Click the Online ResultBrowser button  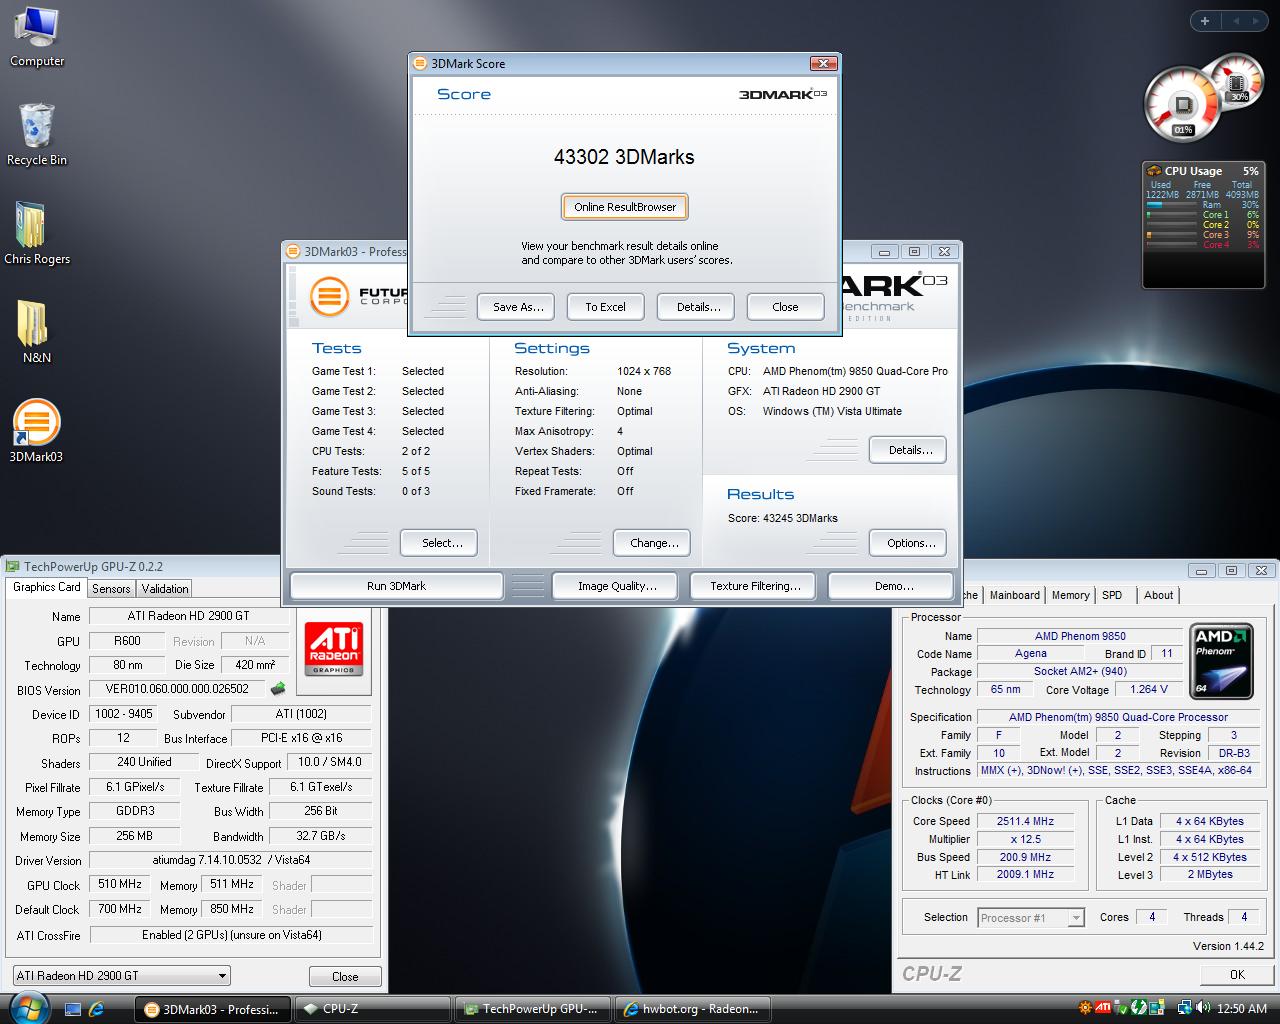tap(625, 207)
